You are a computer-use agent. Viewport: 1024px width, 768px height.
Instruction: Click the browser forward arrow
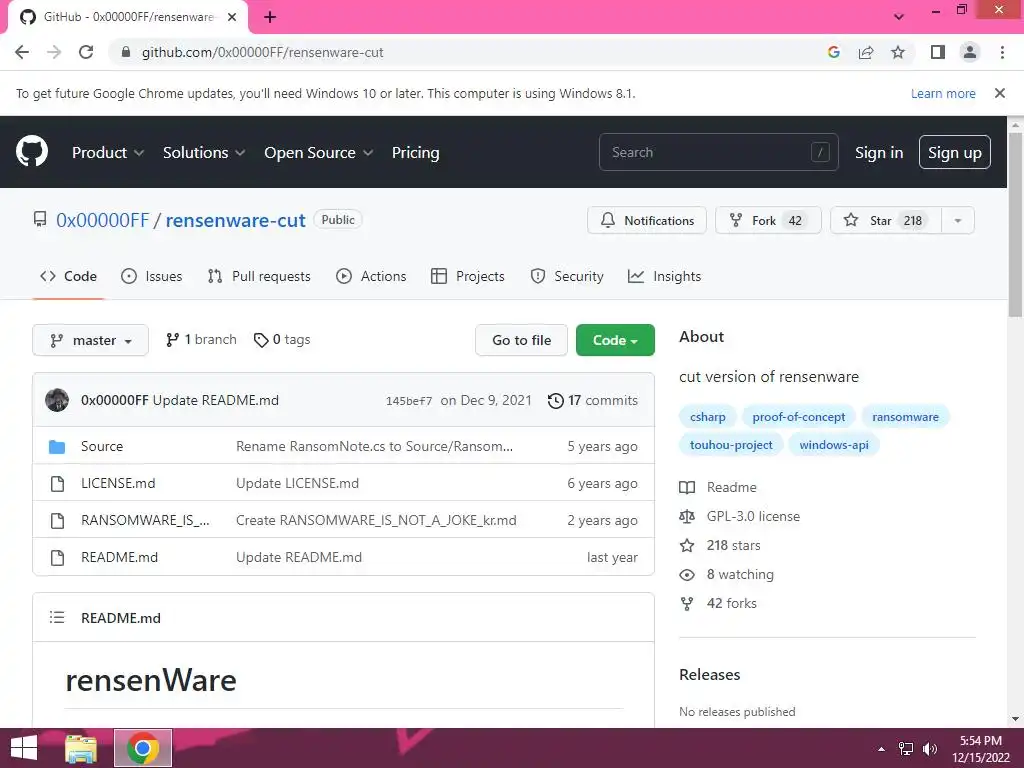pos(54,52)
